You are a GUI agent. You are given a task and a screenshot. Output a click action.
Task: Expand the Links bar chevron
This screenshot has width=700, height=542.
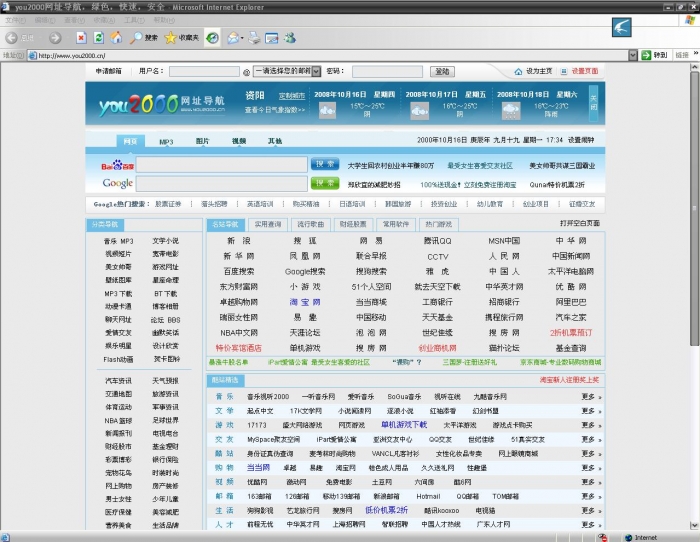pos(696,54)
